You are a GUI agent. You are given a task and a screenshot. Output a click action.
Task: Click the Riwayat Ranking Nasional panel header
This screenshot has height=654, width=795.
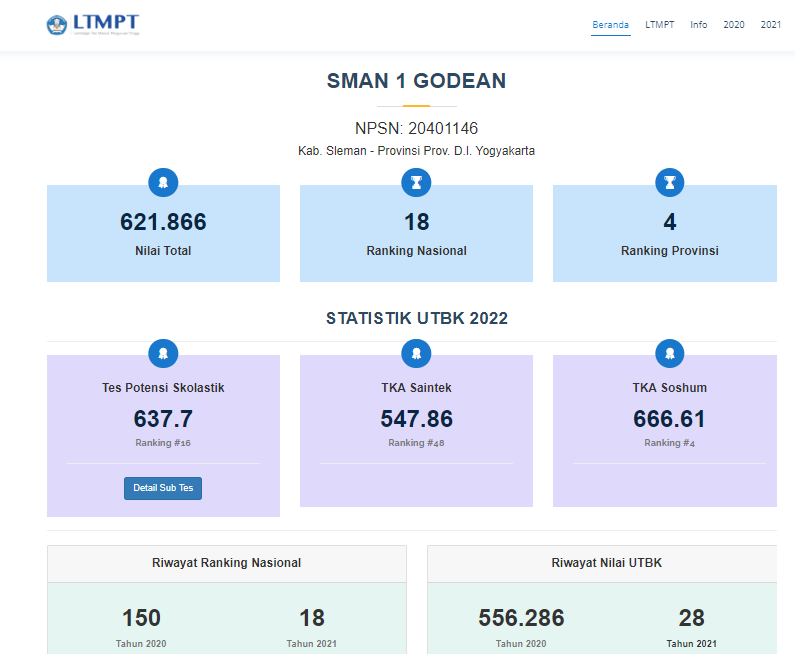(x=227, y=563)
